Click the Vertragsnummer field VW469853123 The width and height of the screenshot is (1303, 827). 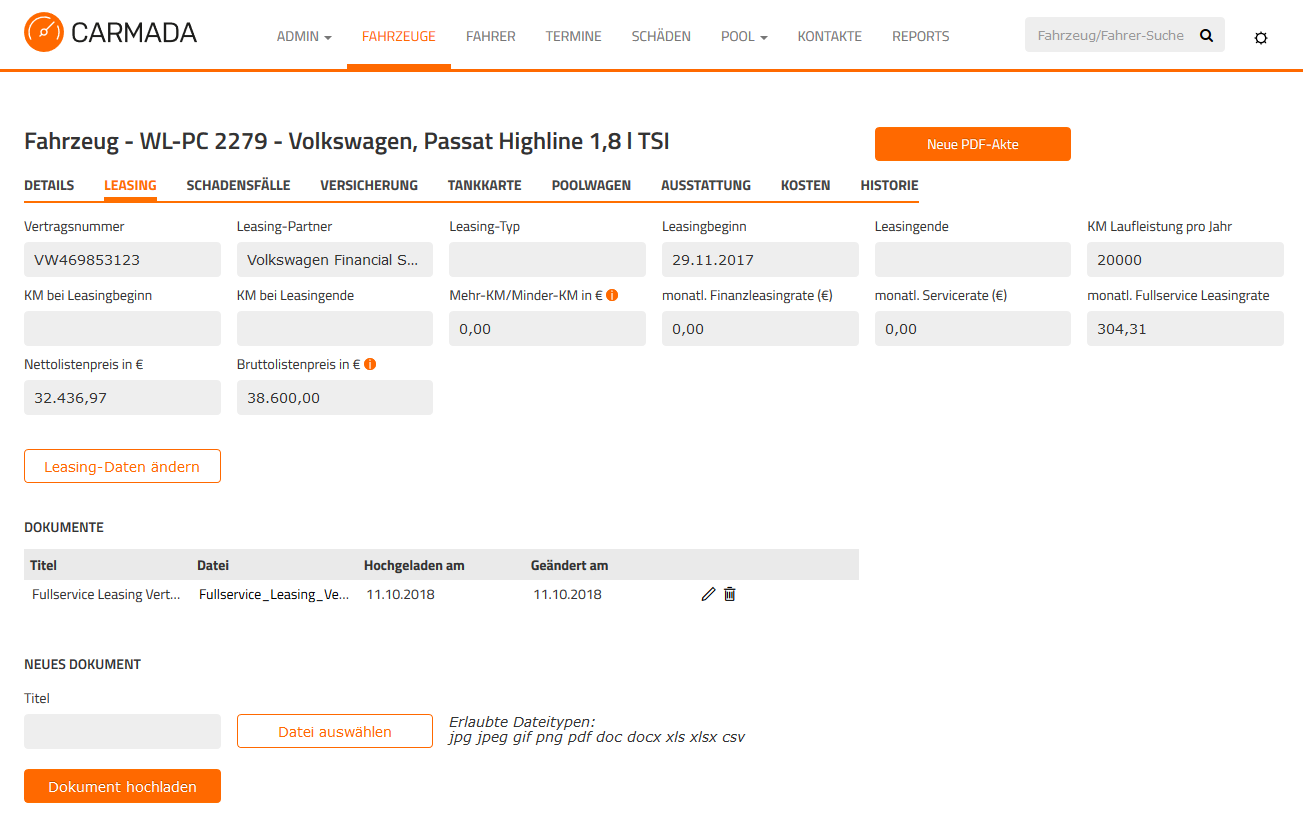pos(122,260)
